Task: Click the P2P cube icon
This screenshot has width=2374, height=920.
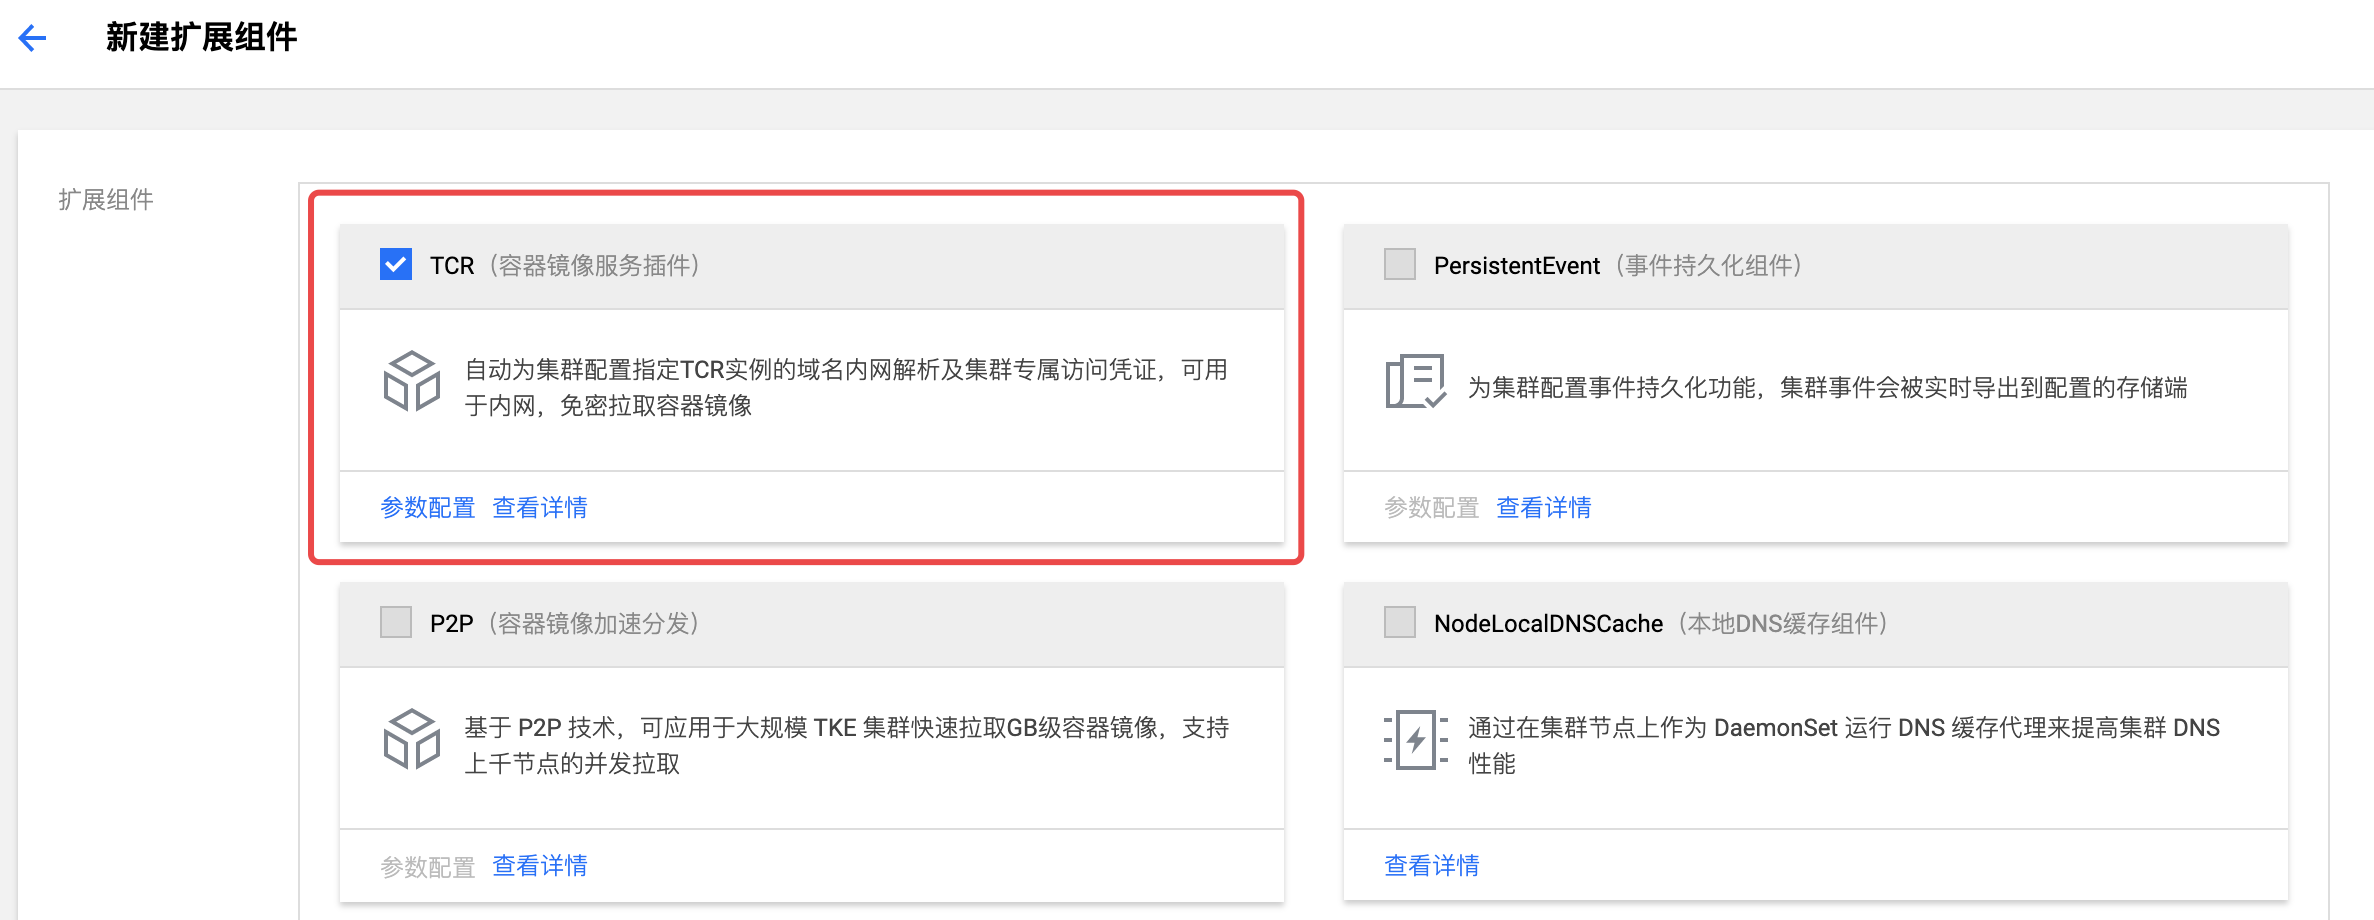Action: [411, 739]
